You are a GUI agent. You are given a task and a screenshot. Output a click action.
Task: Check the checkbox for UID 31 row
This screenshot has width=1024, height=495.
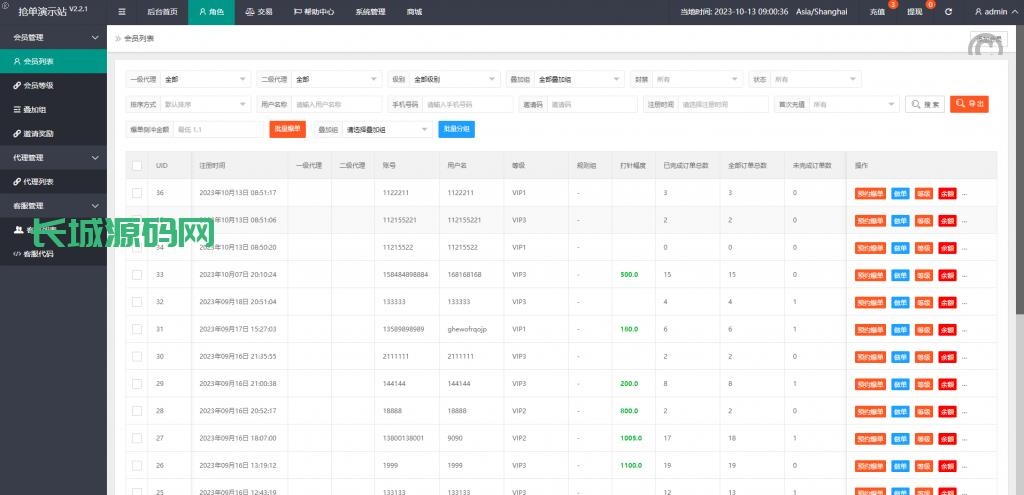pyautogui.click(x=136, y=329)
